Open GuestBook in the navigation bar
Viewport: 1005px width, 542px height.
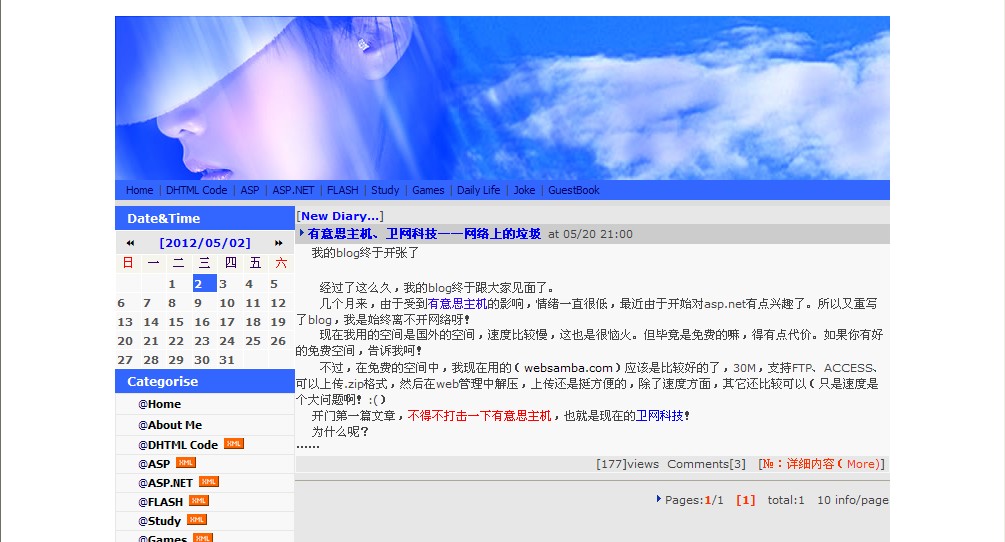[x=574, y=190]
